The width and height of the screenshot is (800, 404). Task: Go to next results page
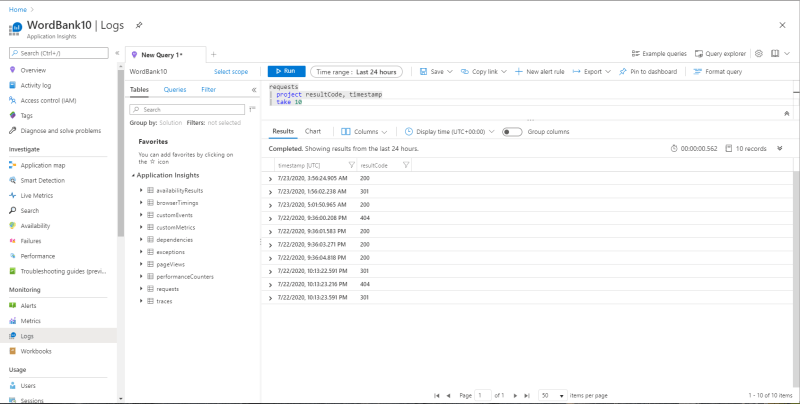point(515,395)
